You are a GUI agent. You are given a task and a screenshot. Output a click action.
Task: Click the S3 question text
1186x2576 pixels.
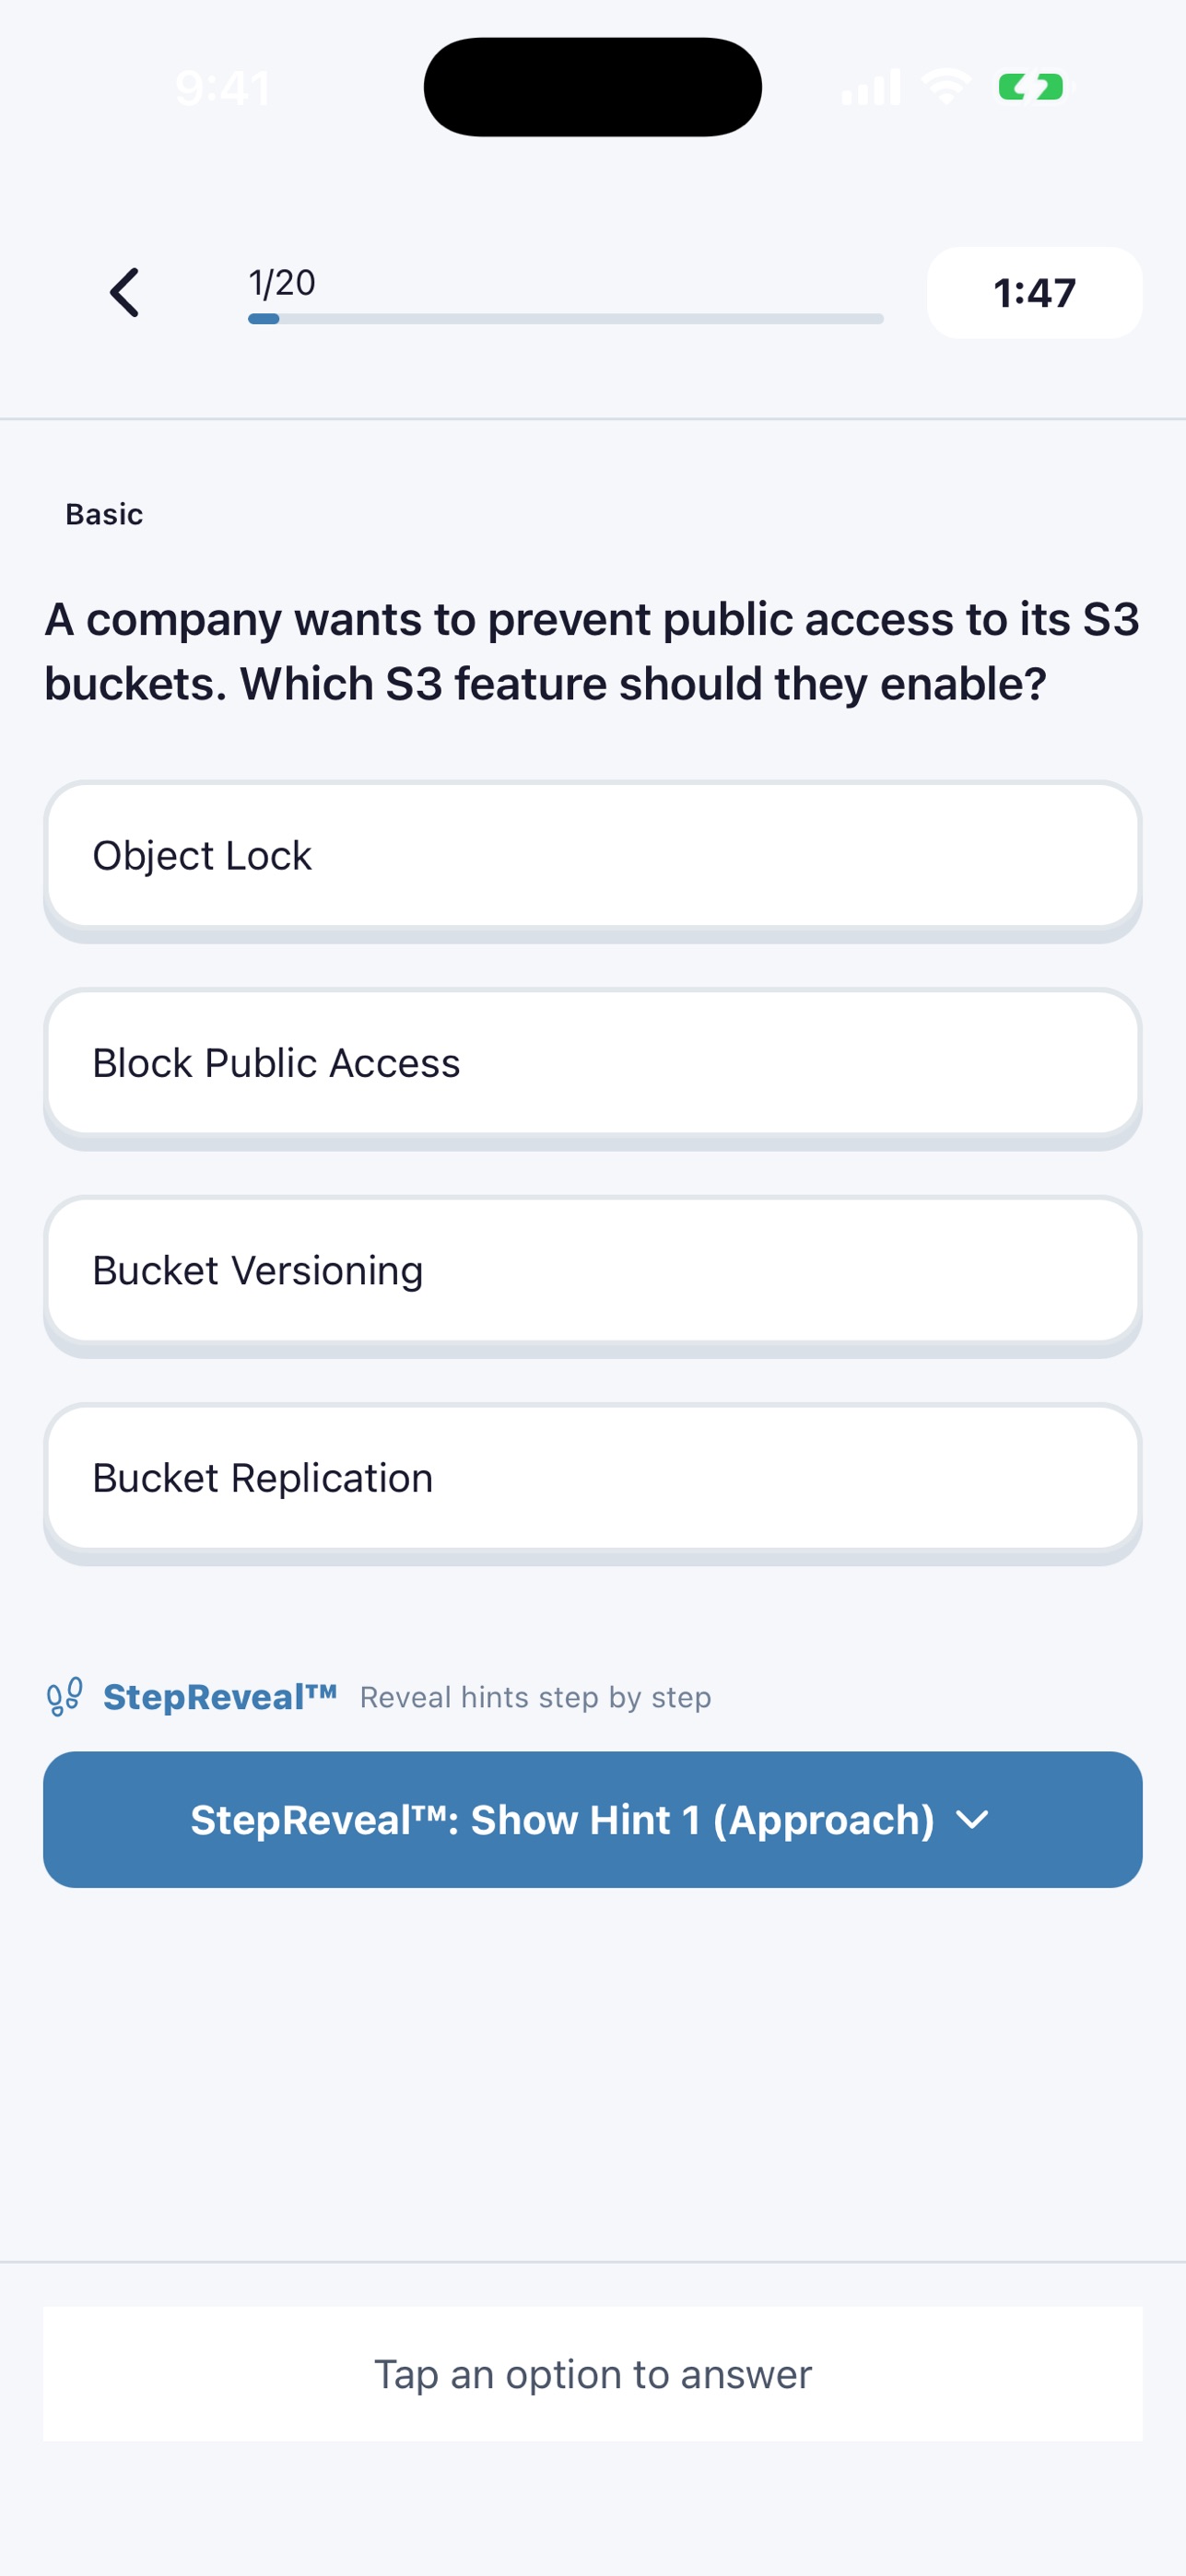click(x=593, y=652)
